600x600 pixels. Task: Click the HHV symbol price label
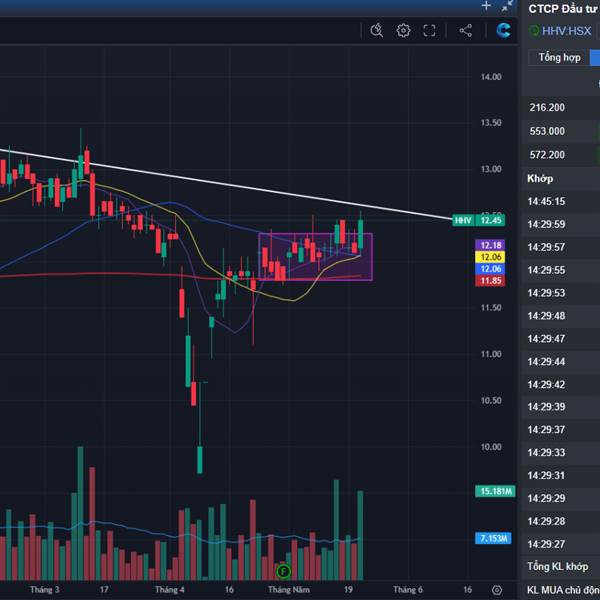pos(463,220)
